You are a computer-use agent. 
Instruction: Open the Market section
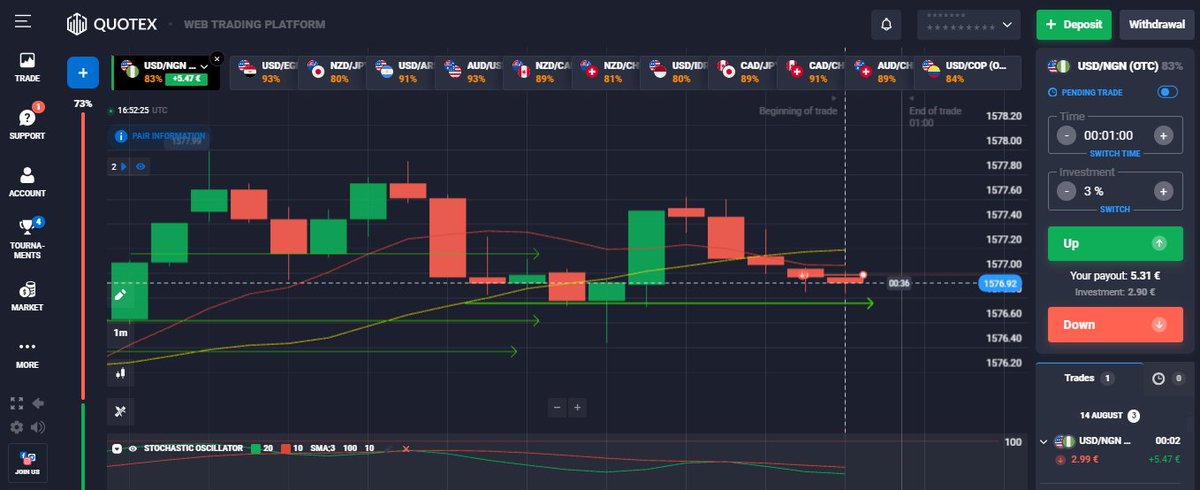click(x=27, y=296)
